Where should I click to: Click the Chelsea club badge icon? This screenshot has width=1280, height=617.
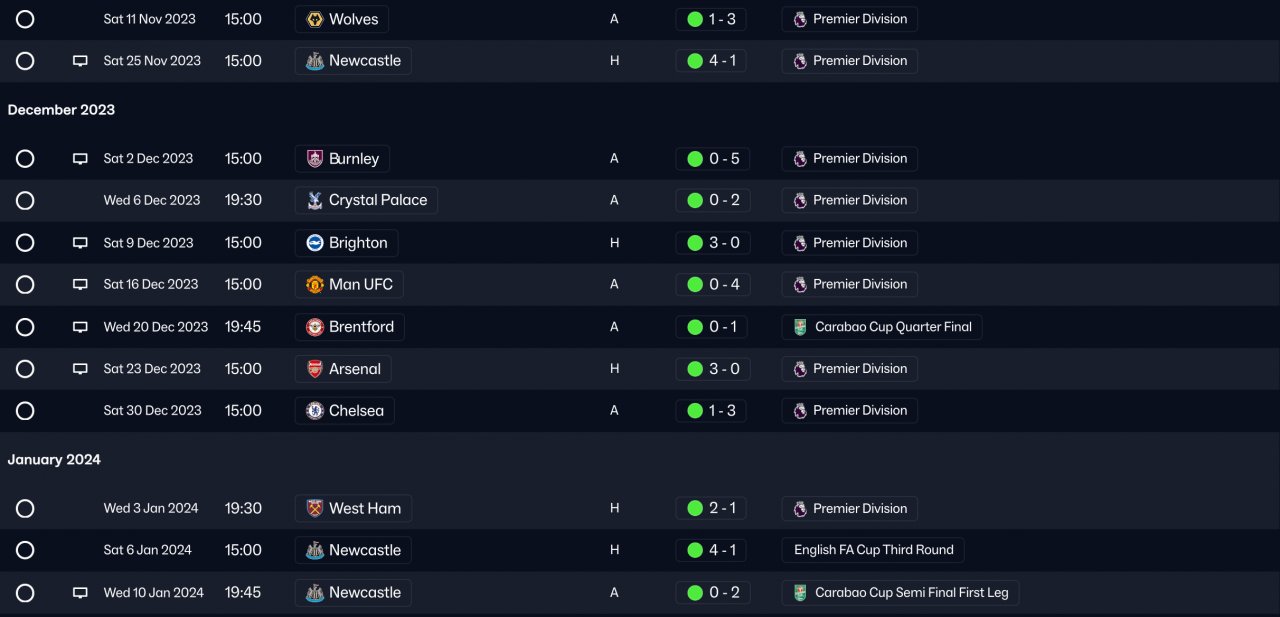[315, 411]
